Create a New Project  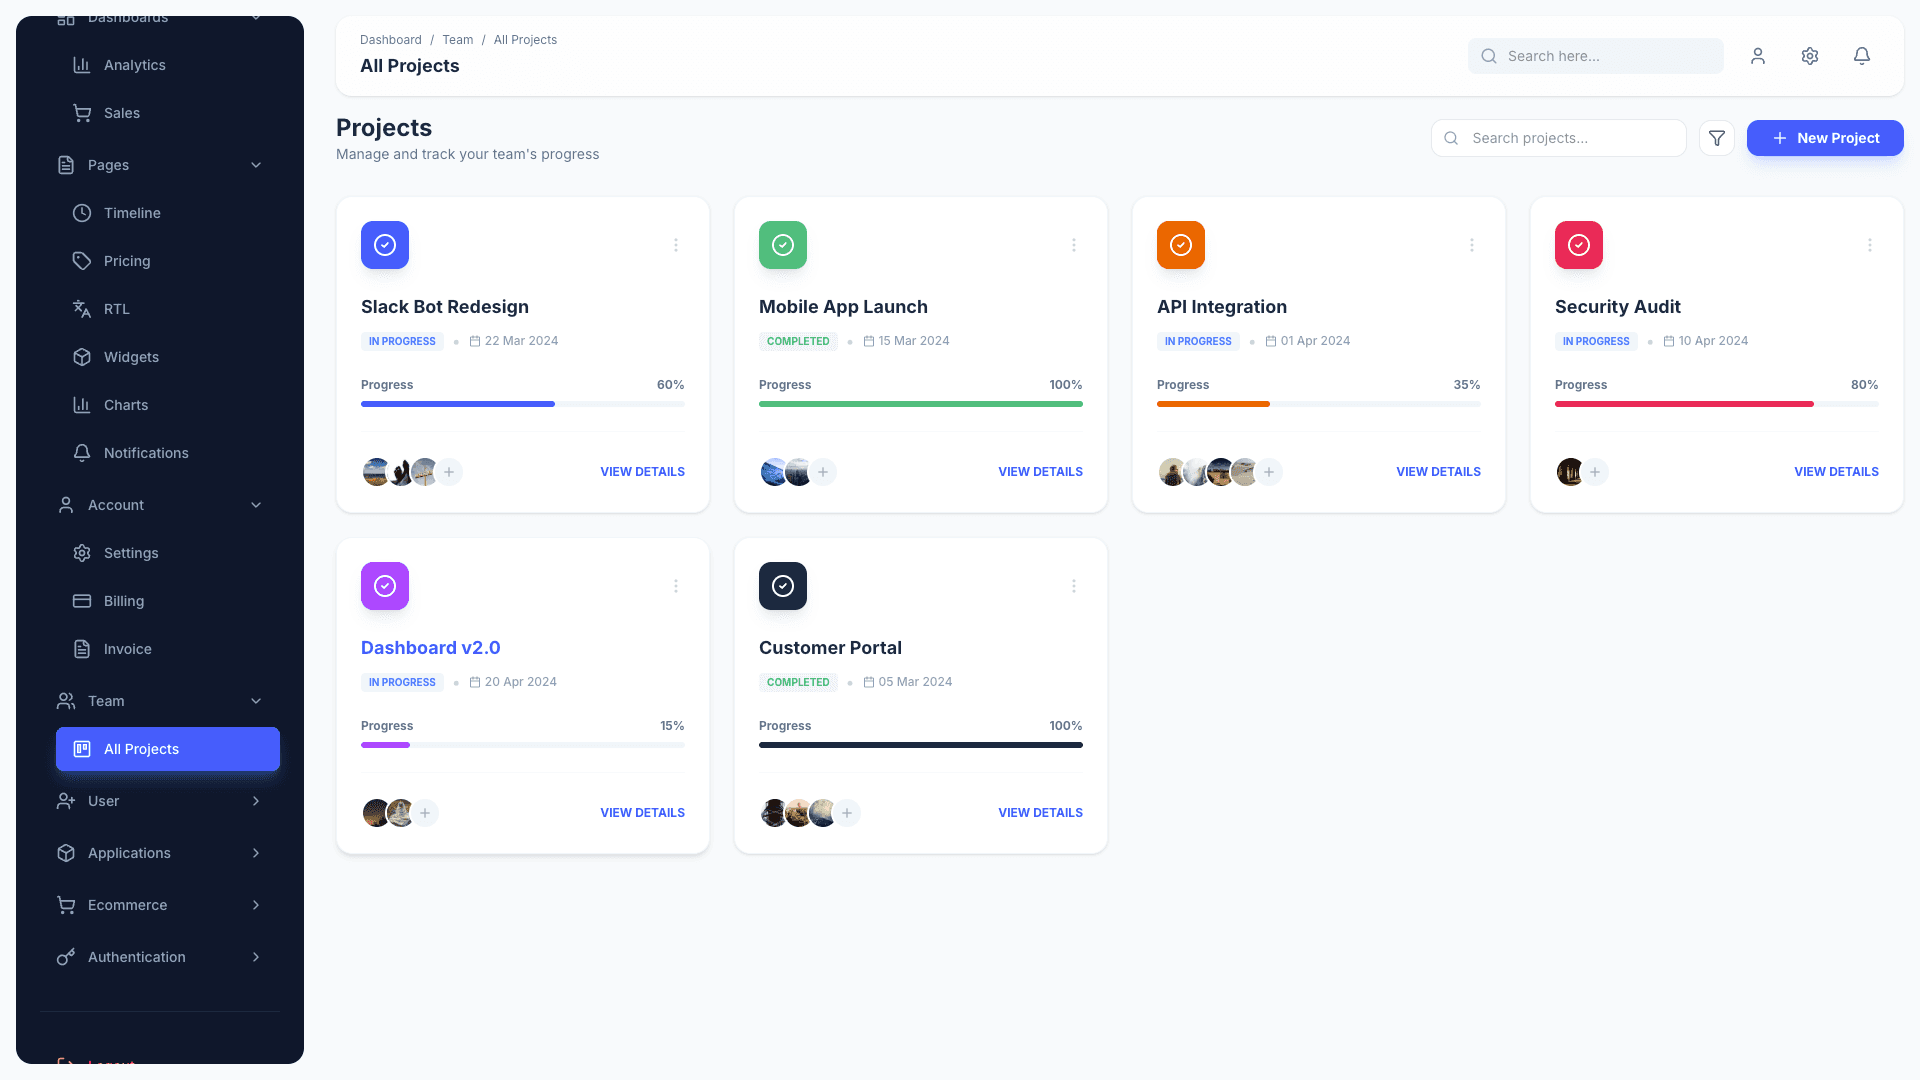pyautogui.click(x=1825, y=137)
